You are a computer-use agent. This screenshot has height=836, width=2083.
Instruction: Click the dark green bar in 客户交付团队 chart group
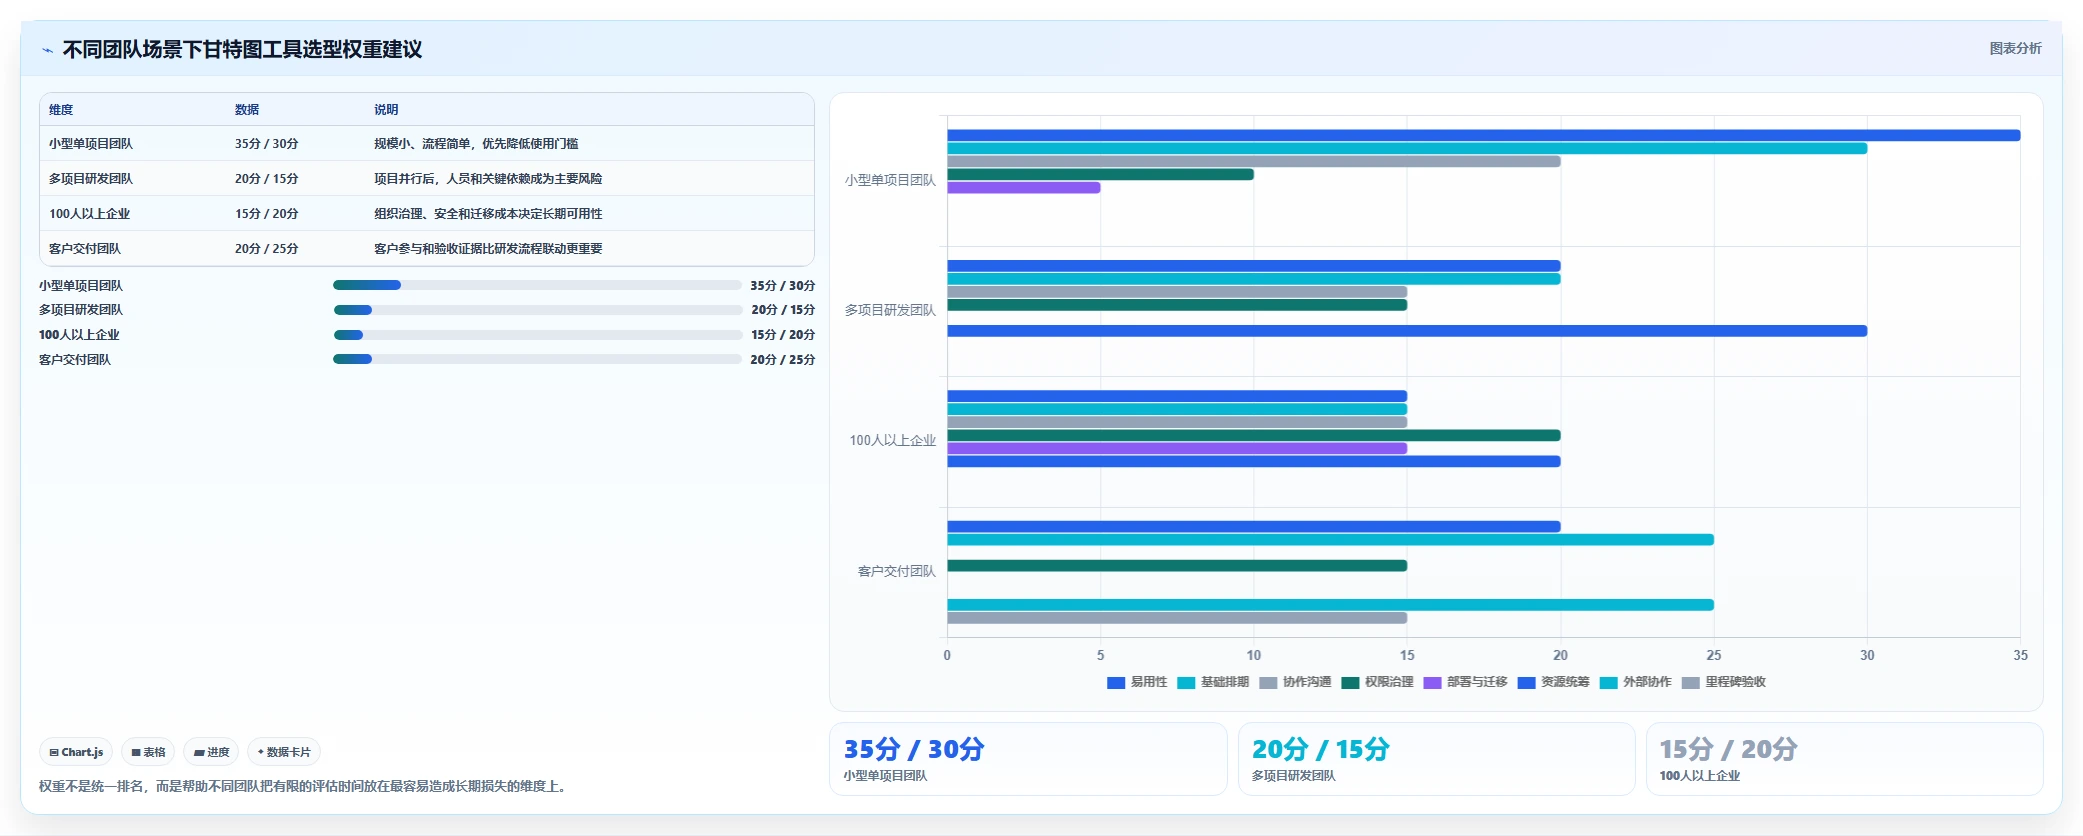coord(1177,566)
